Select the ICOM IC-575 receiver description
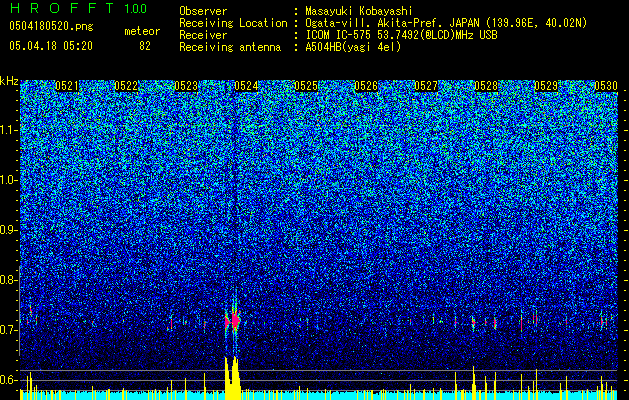Viewport: 629px width, 400px height. [x=401, y=35]
